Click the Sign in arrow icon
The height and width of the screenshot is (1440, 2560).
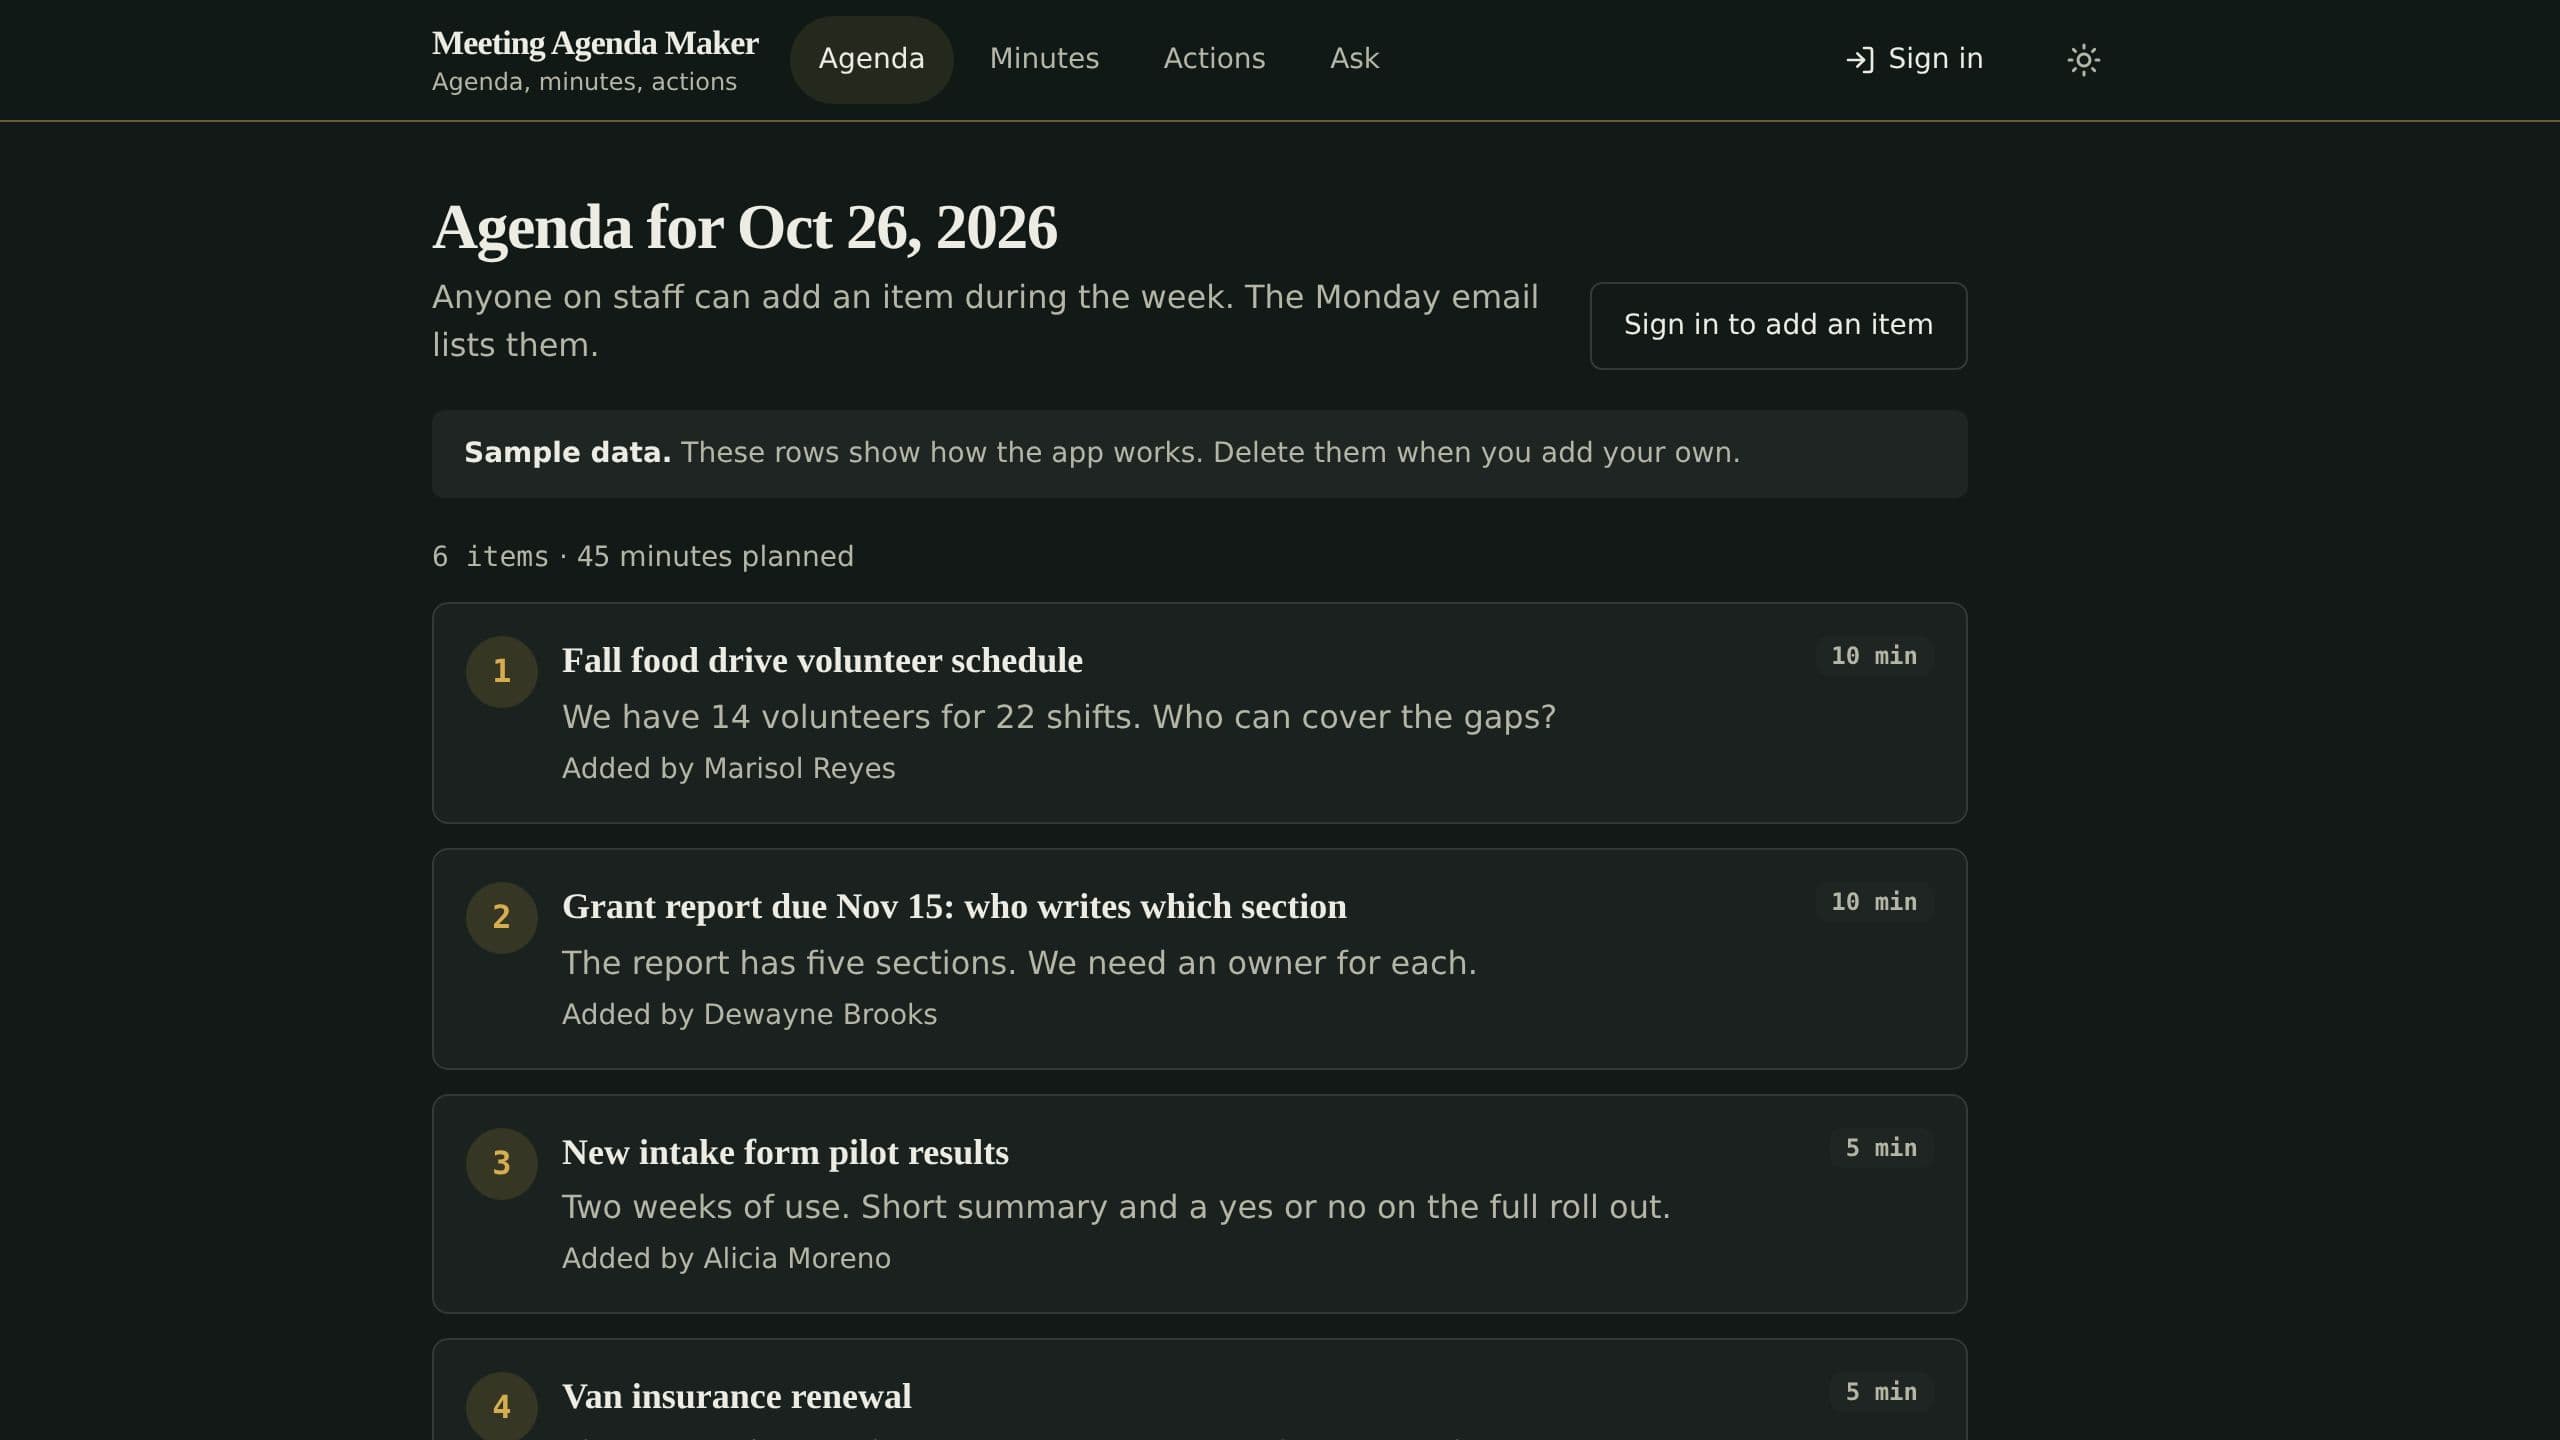(1859, 60)
